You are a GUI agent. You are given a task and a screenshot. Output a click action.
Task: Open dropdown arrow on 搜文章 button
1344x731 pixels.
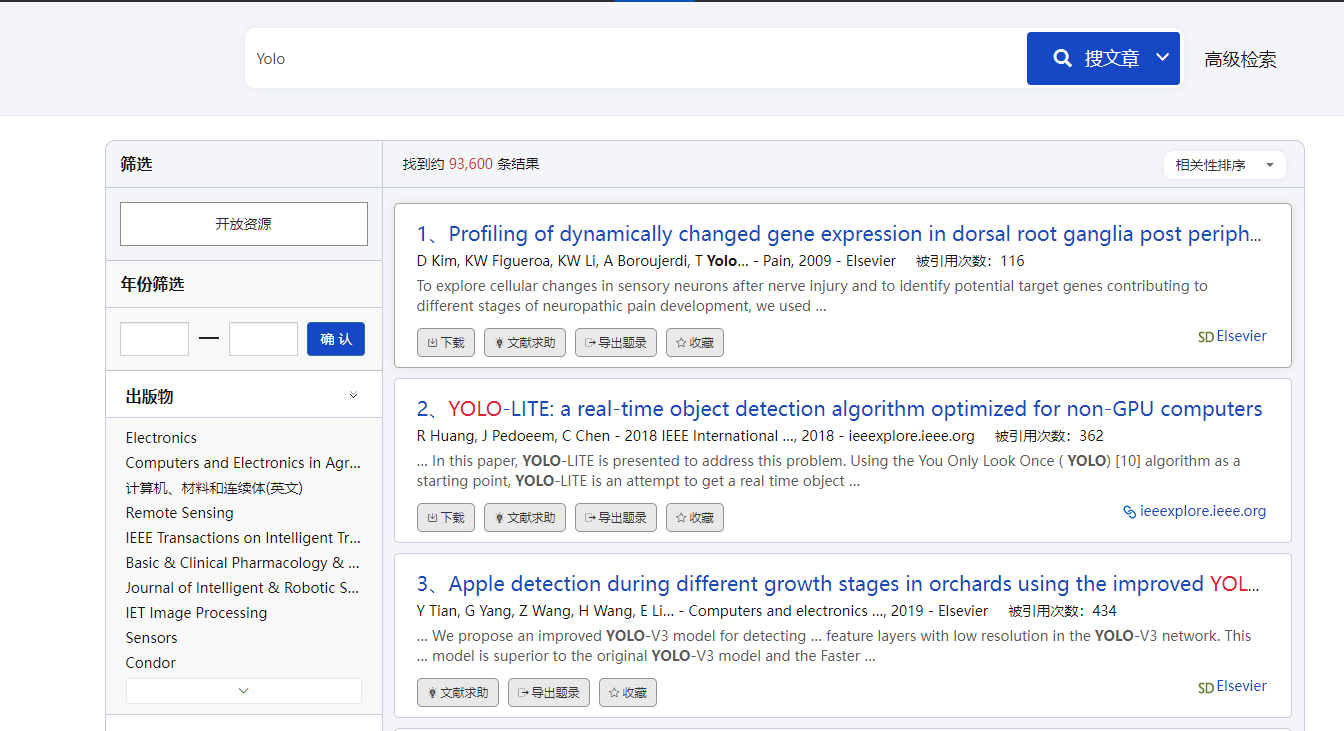coord(1163,58)
